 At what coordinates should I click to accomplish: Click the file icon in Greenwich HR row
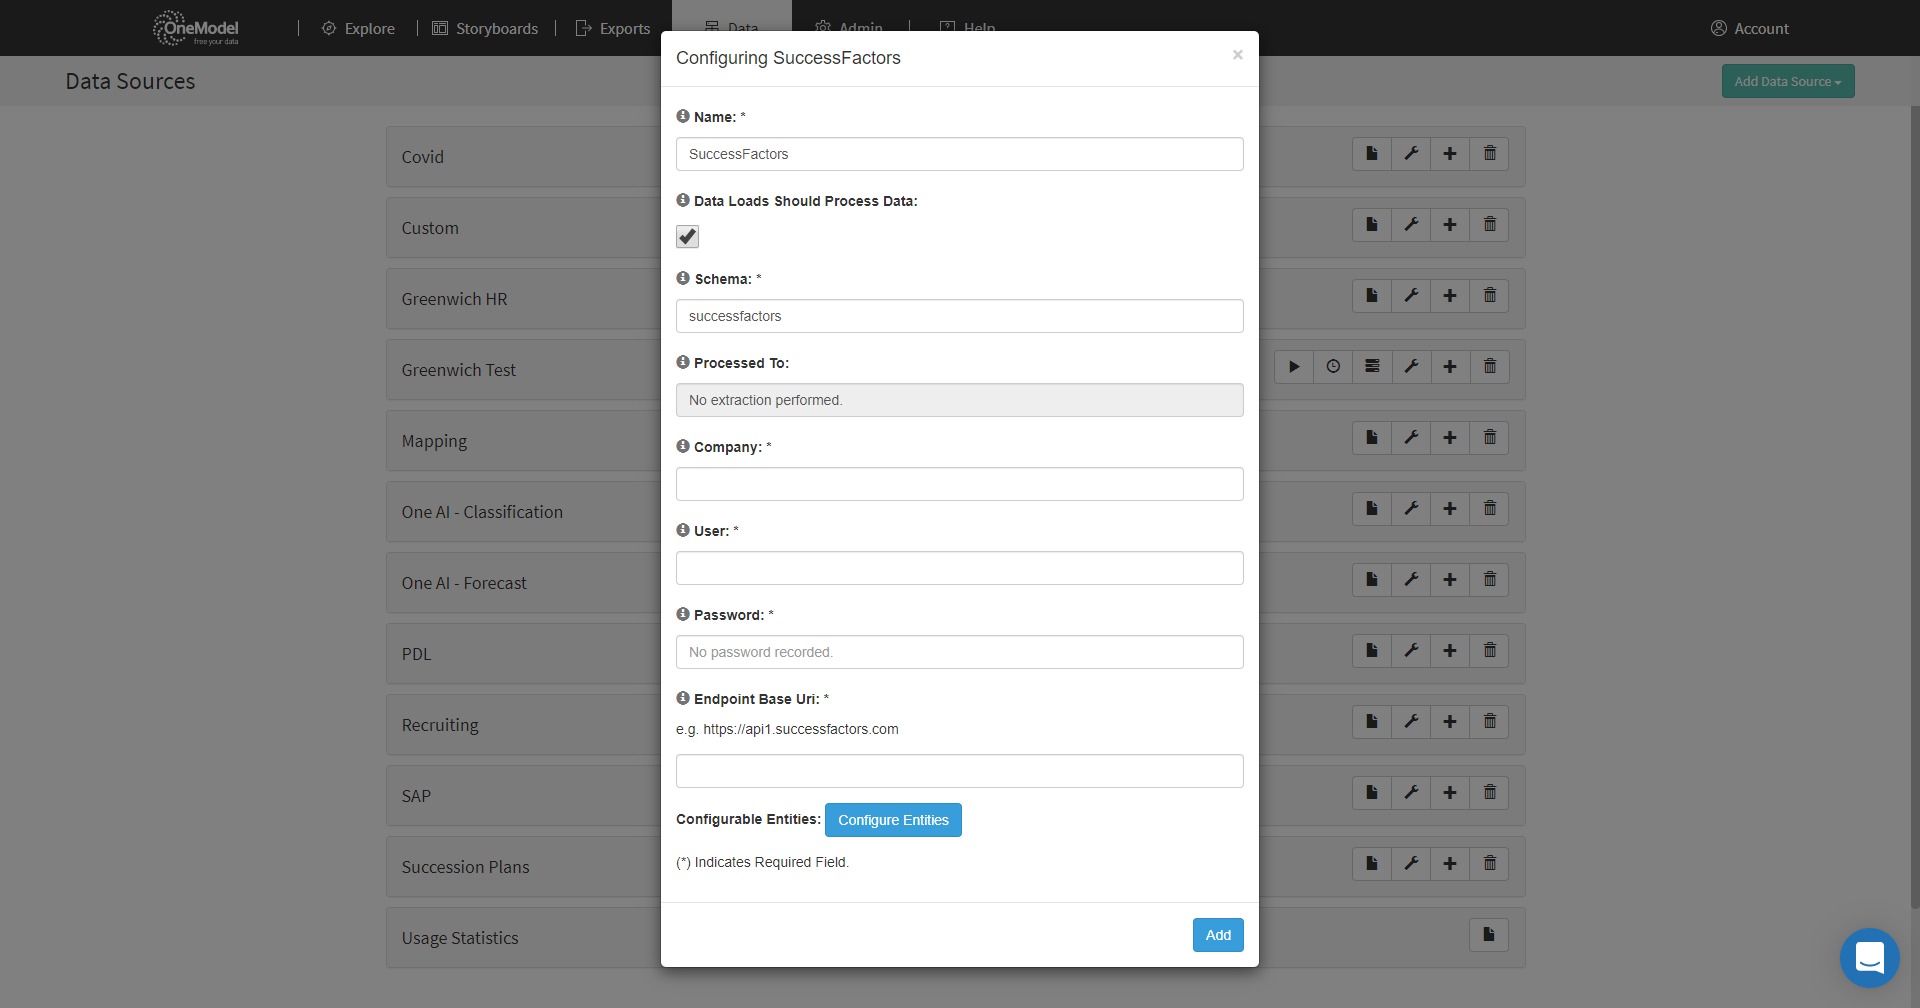[x=1372, y=296]
